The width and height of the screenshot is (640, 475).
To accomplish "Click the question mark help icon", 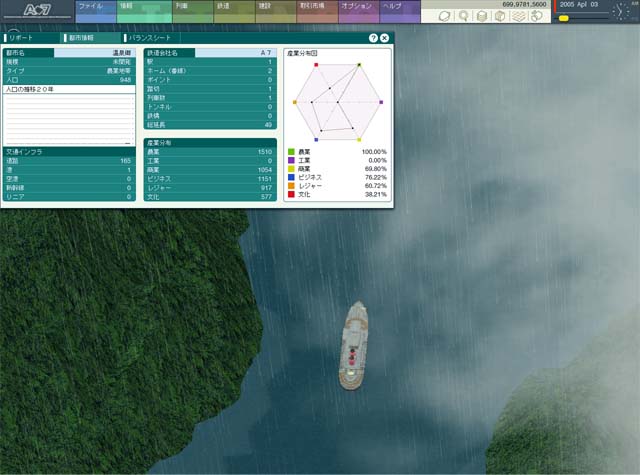I will pyautogui.click(x=373, y=38).
